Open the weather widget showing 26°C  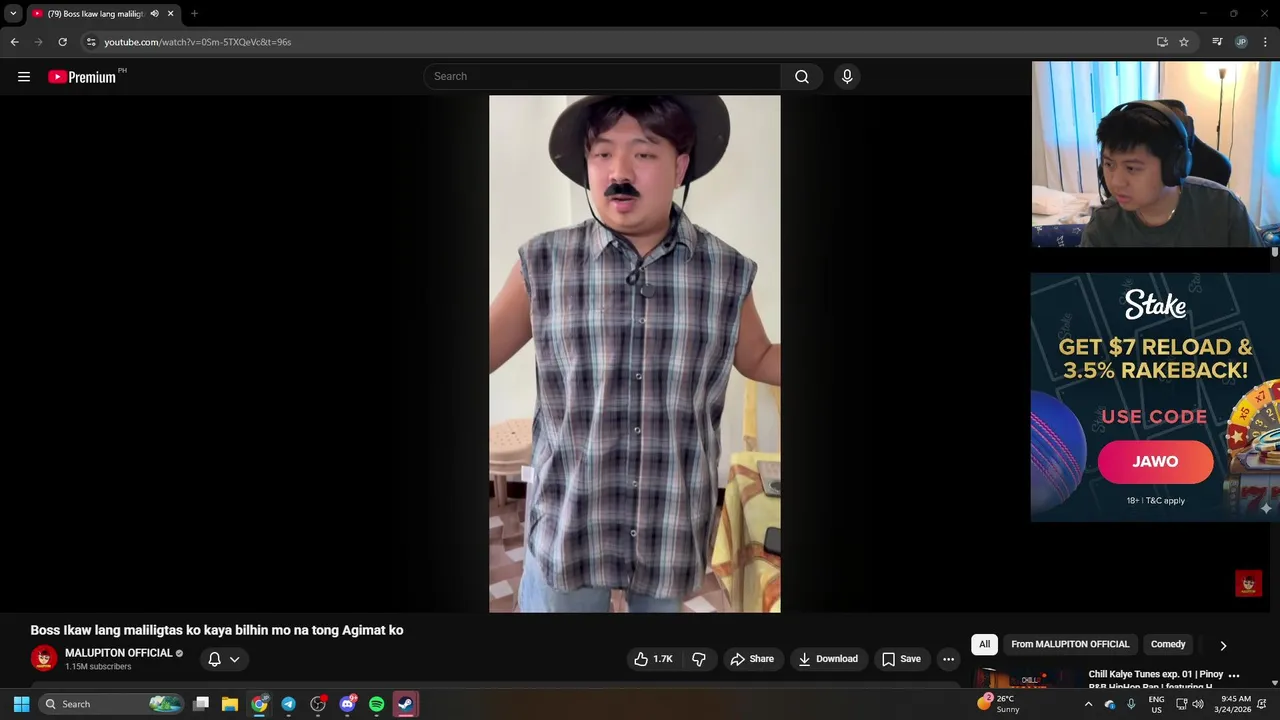tap(998, 704)
